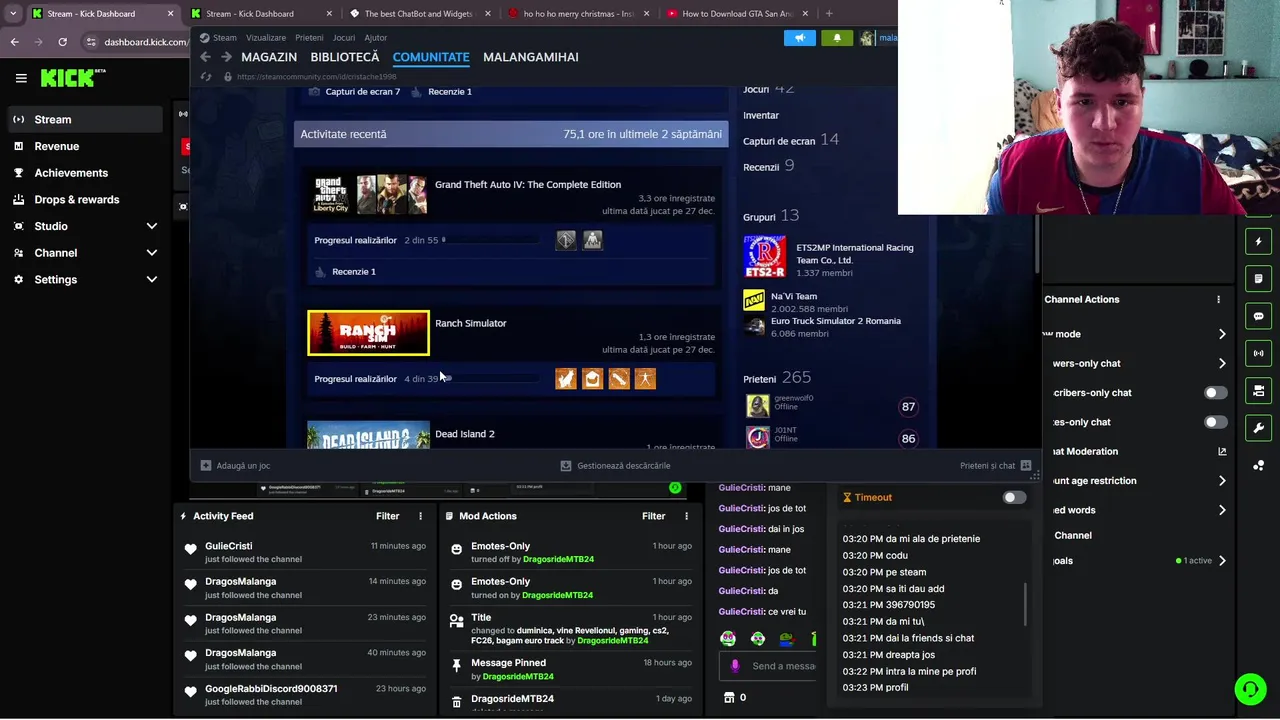
Task: Open goals chevron with 1 active
Action: [x=1222, y=561]
